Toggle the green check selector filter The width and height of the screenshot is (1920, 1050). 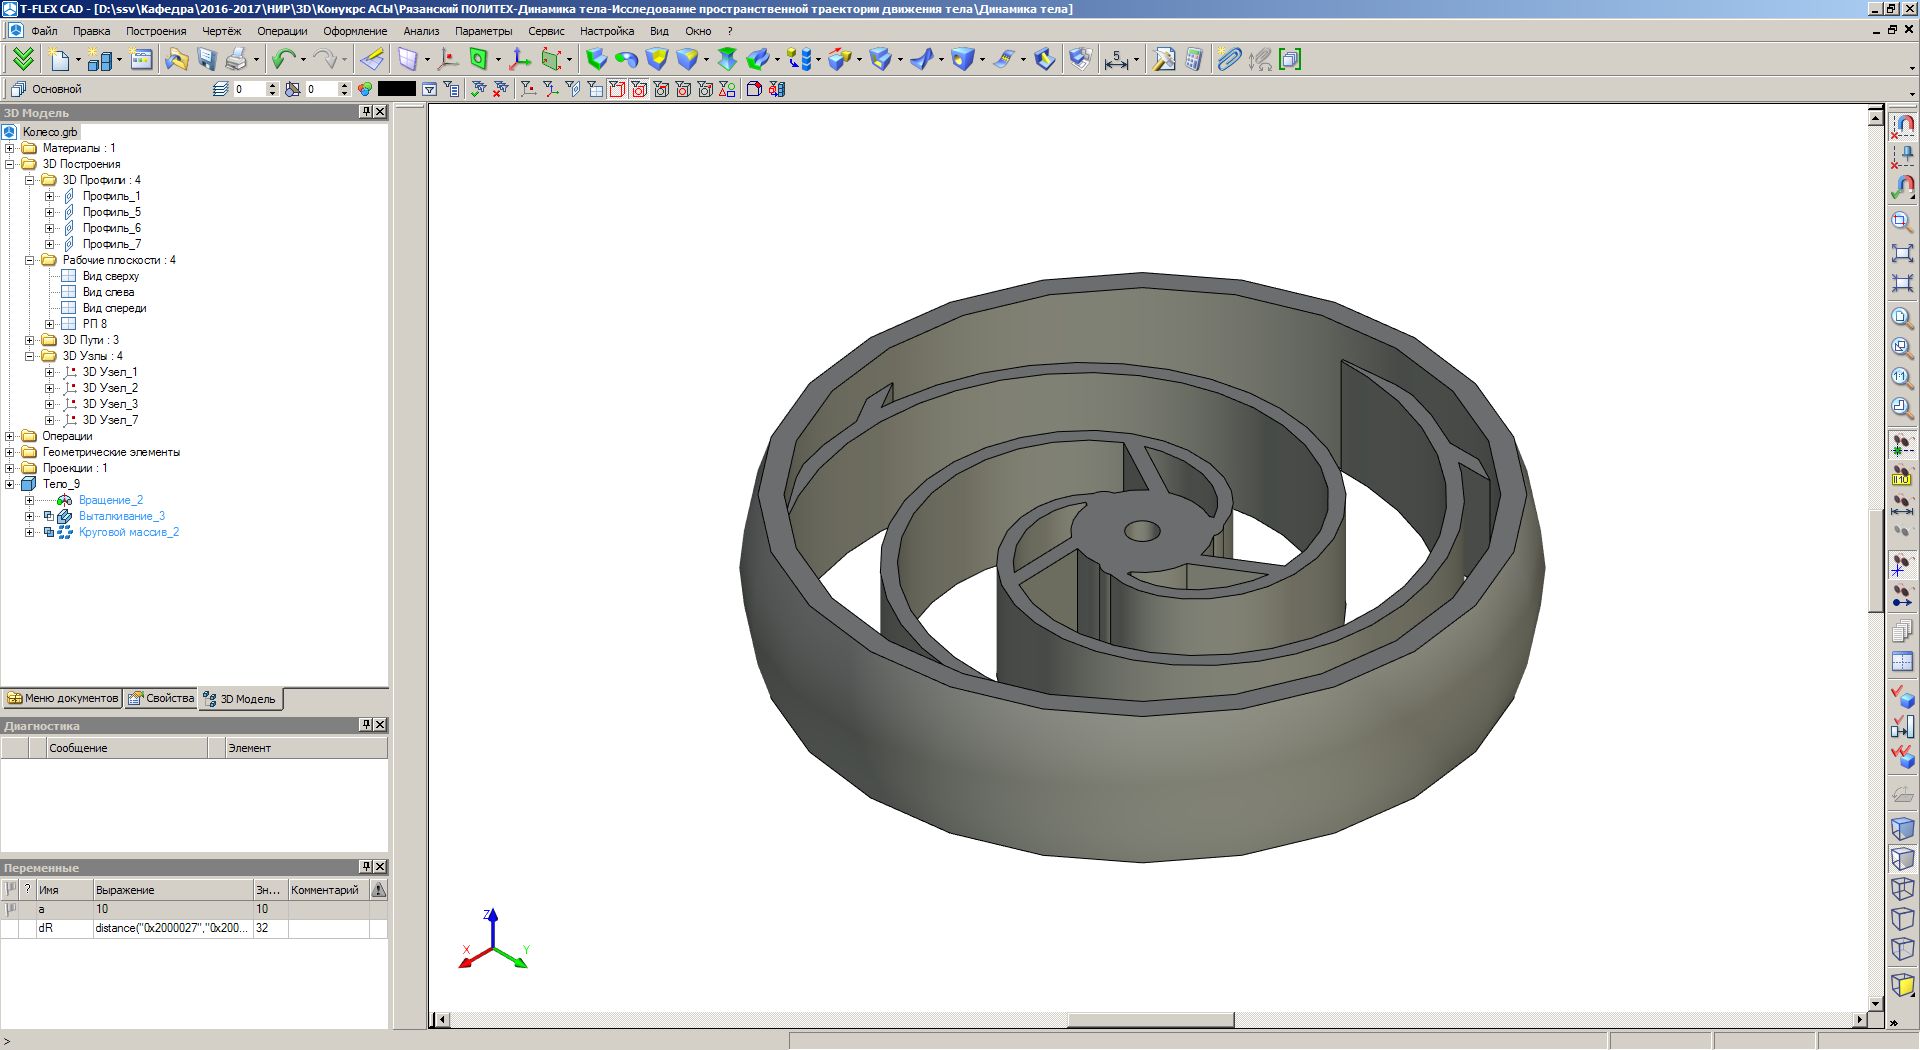point(479,89)
